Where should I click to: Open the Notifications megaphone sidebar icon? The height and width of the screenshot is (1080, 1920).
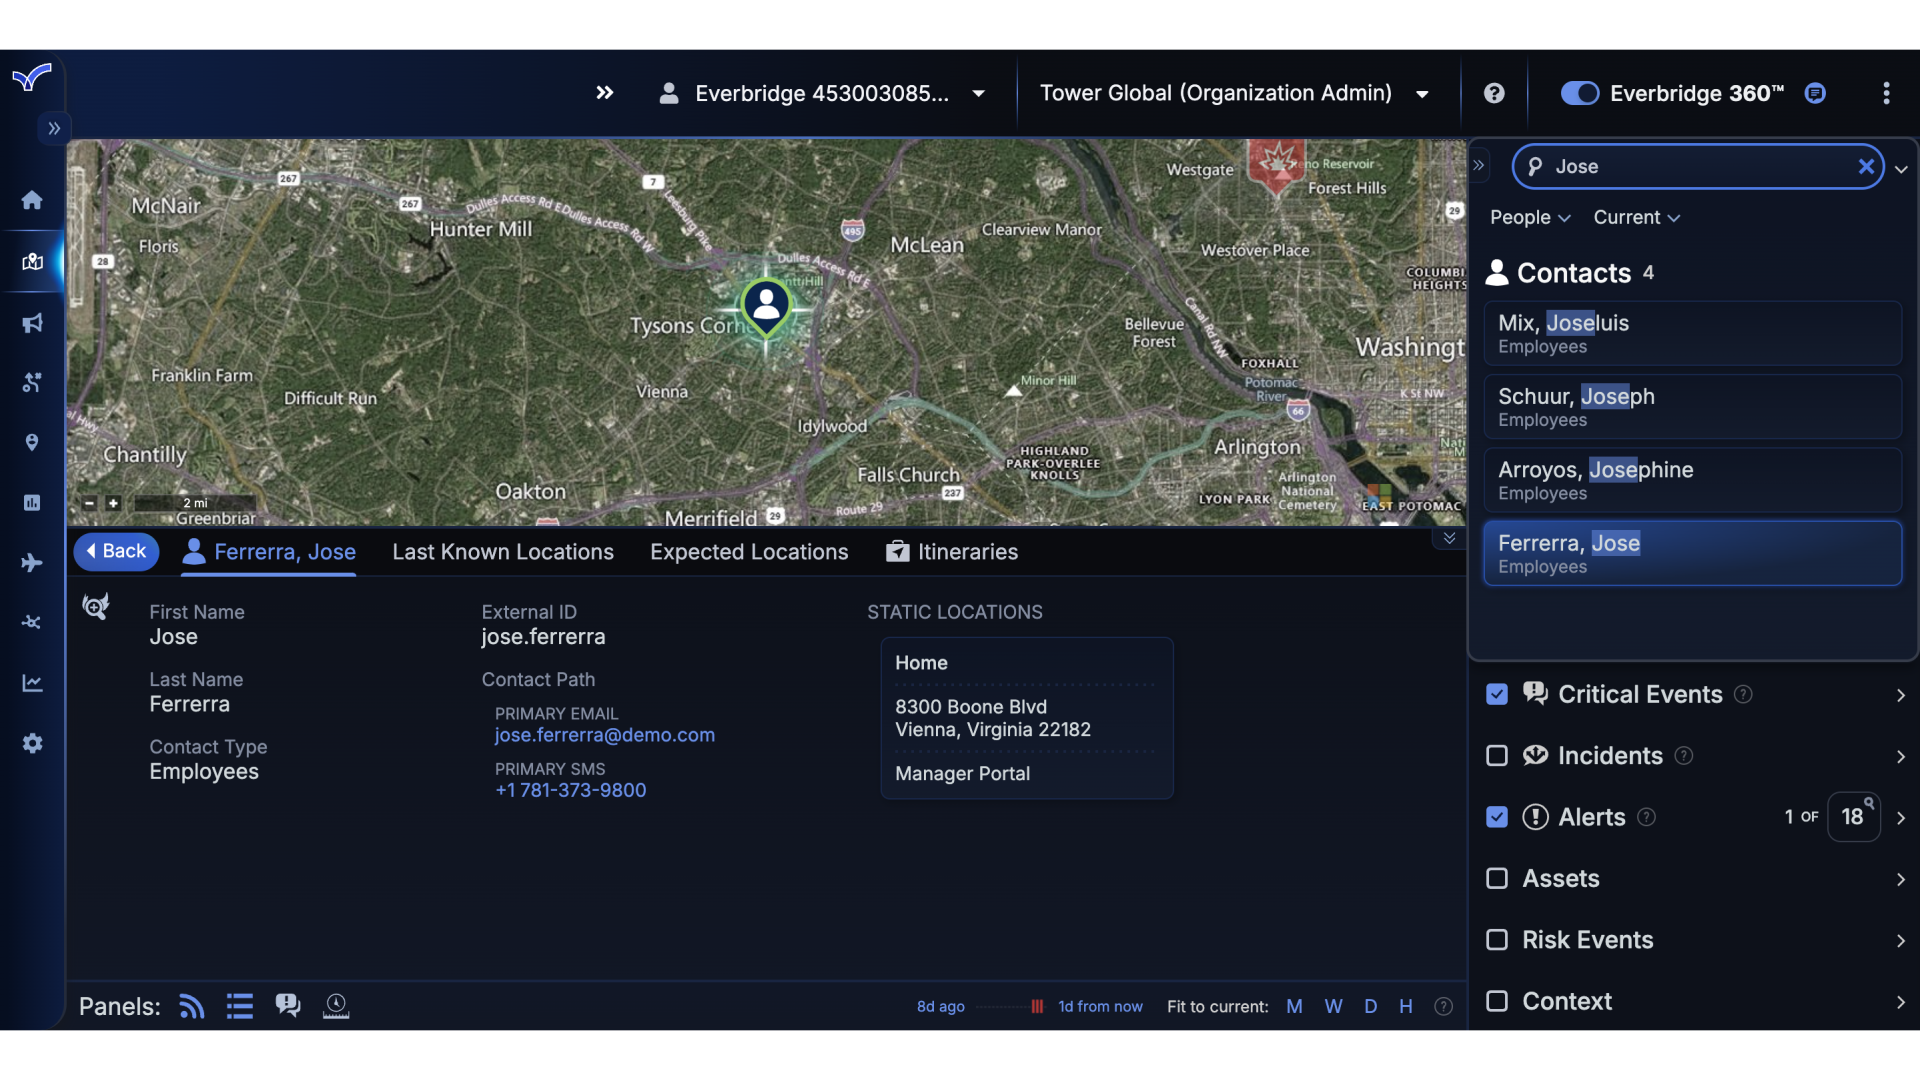pyautogui.click(x=32, y=322)
